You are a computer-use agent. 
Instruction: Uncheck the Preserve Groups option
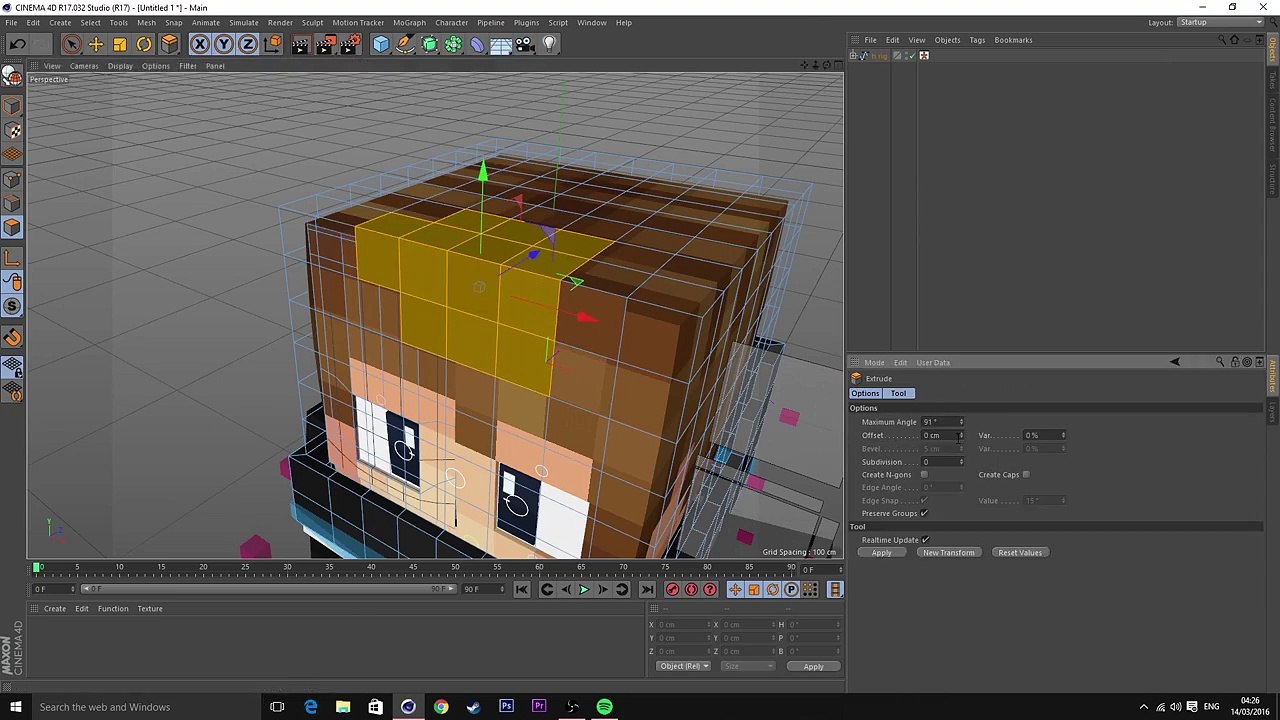924,514
